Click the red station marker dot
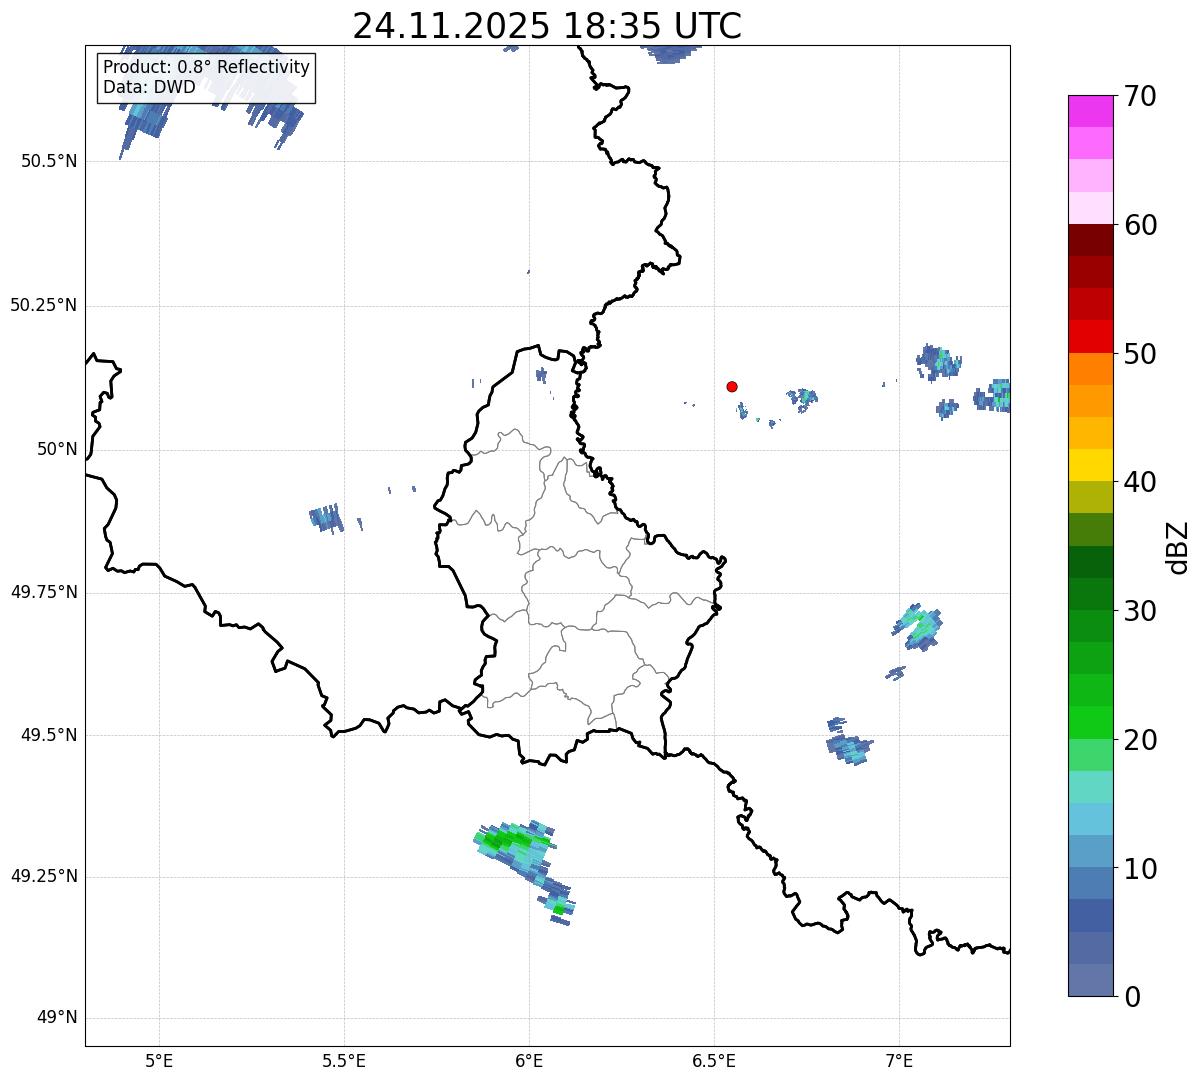This screenshot has height=1081, width=1202. [732, 386]
